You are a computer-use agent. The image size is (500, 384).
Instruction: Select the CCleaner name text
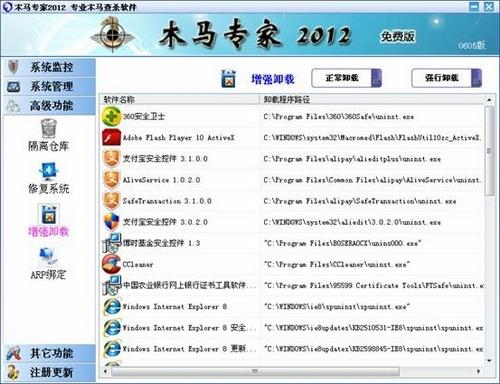(138, 264)
